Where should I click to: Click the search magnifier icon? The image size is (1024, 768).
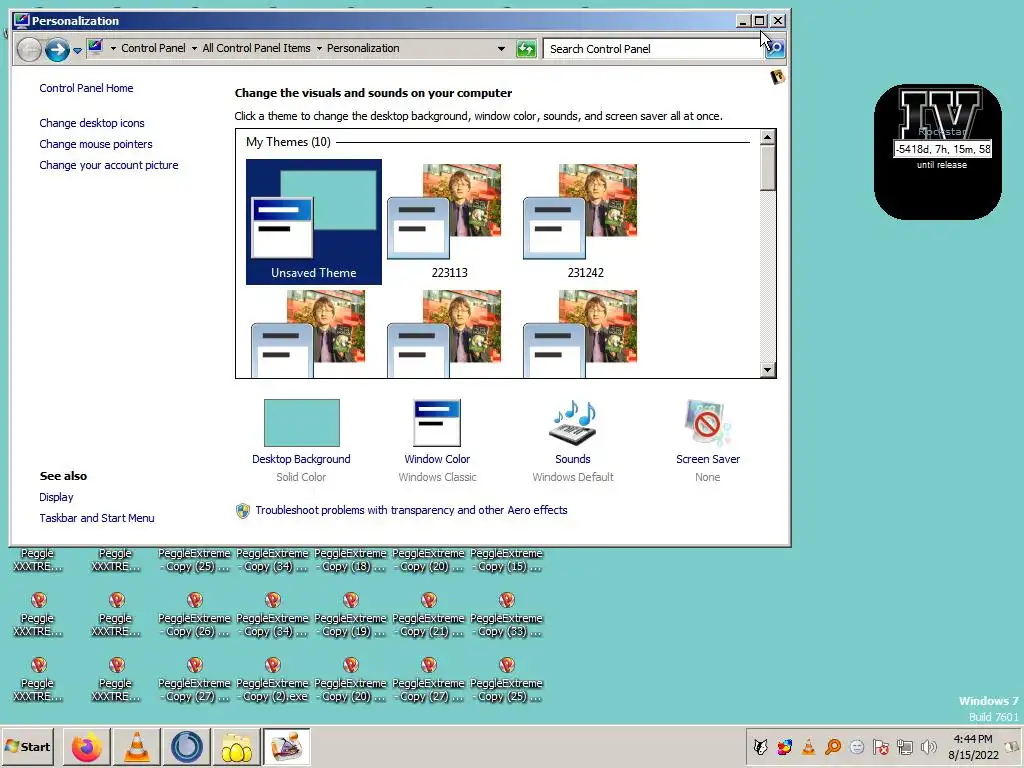pos(775,48)
